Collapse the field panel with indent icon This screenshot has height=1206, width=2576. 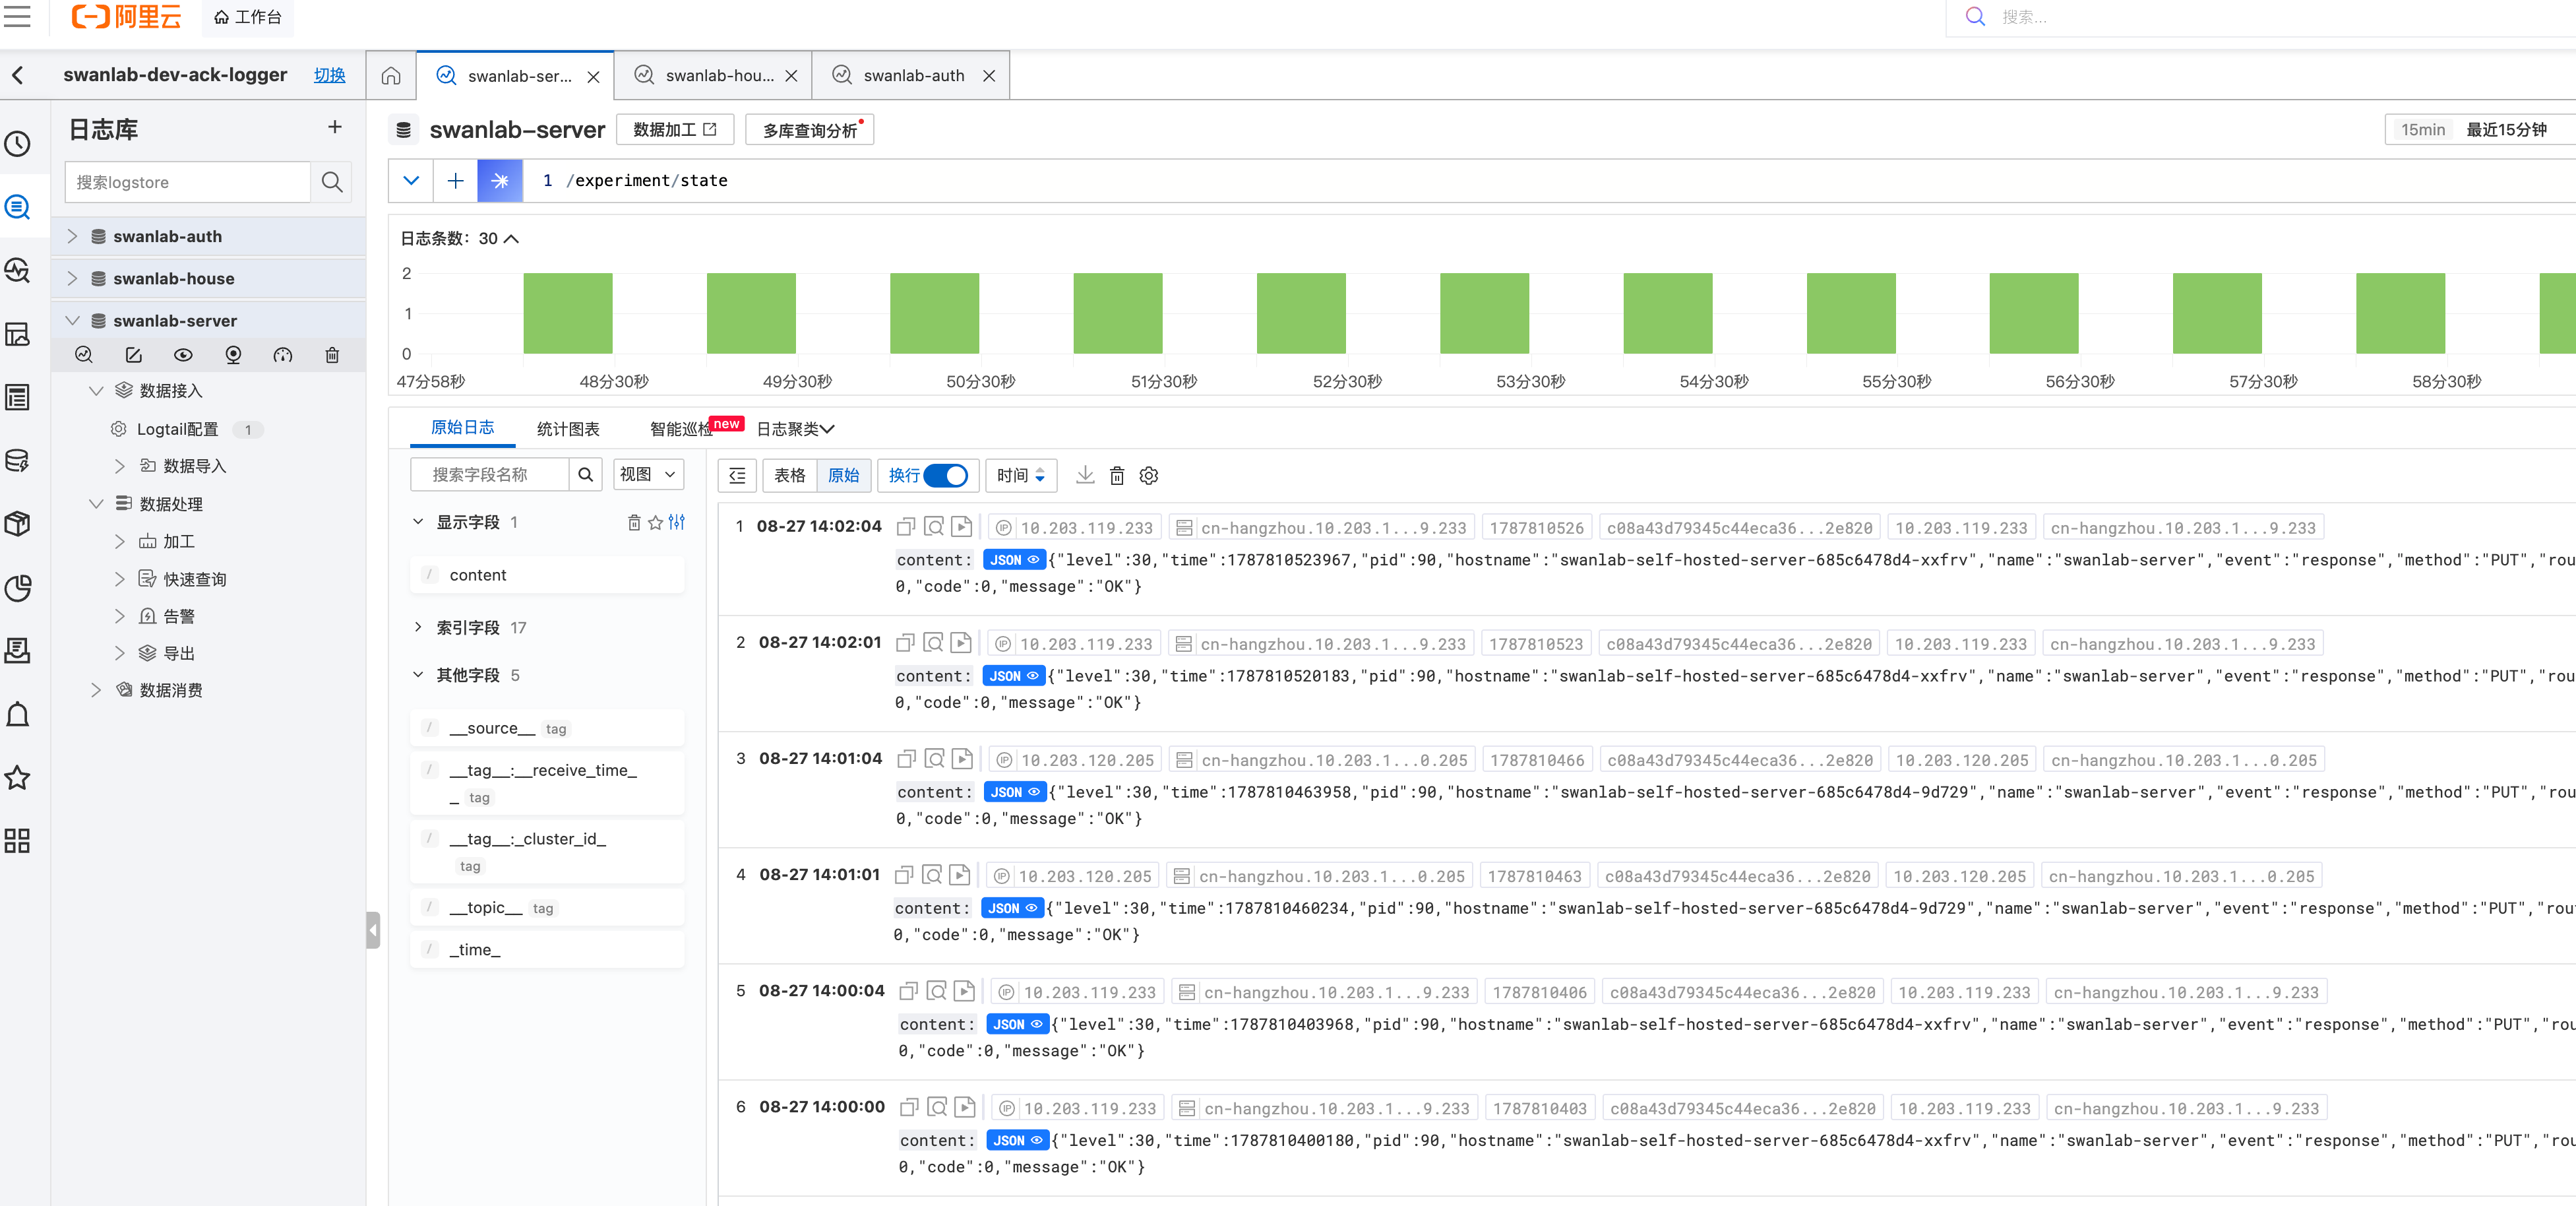(x=737, y=476)
